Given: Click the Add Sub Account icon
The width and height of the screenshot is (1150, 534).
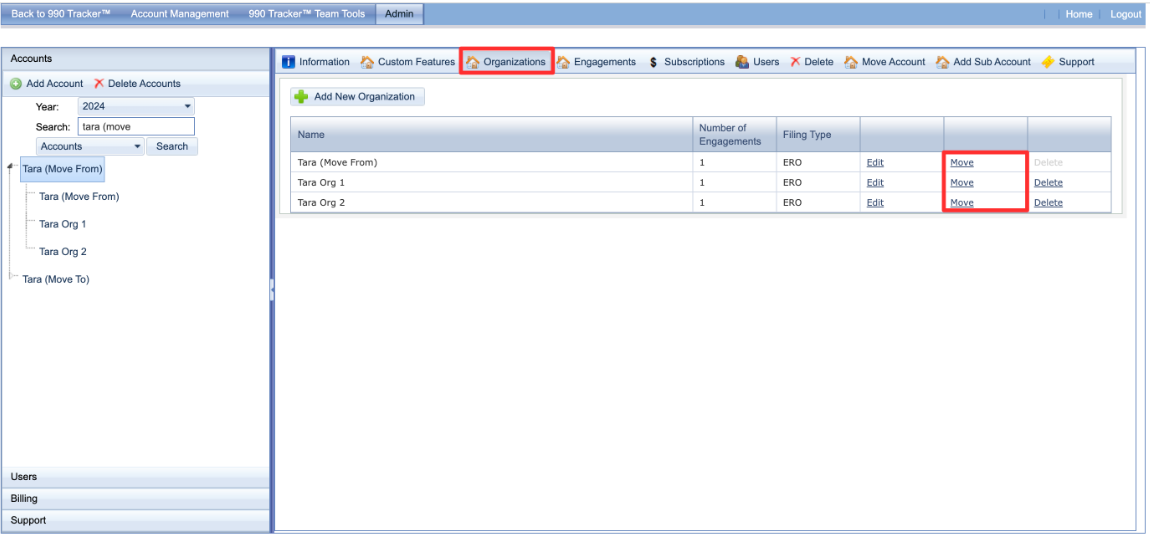Looking at the screenshot, I should (x=943, y=62).
